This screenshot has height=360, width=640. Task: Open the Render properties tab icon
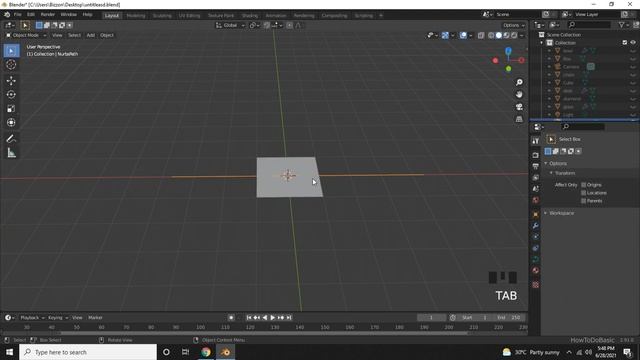pyautogui.click(x=536, y=155)
